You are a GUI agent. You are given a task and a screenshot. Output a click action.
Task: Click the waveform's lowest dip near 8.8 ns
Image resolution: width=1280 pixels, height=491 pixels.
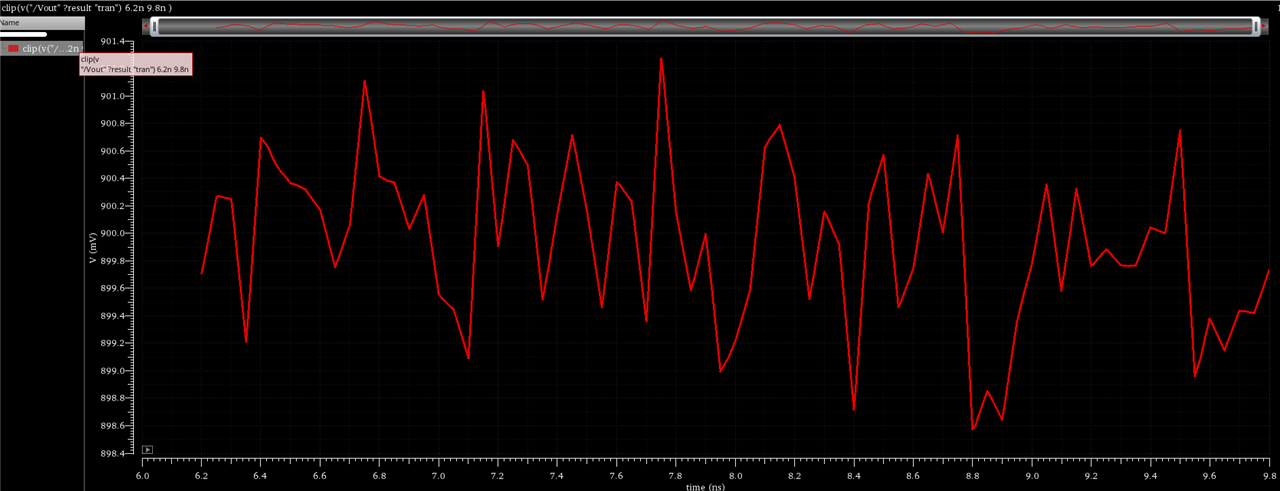(973, 429)
